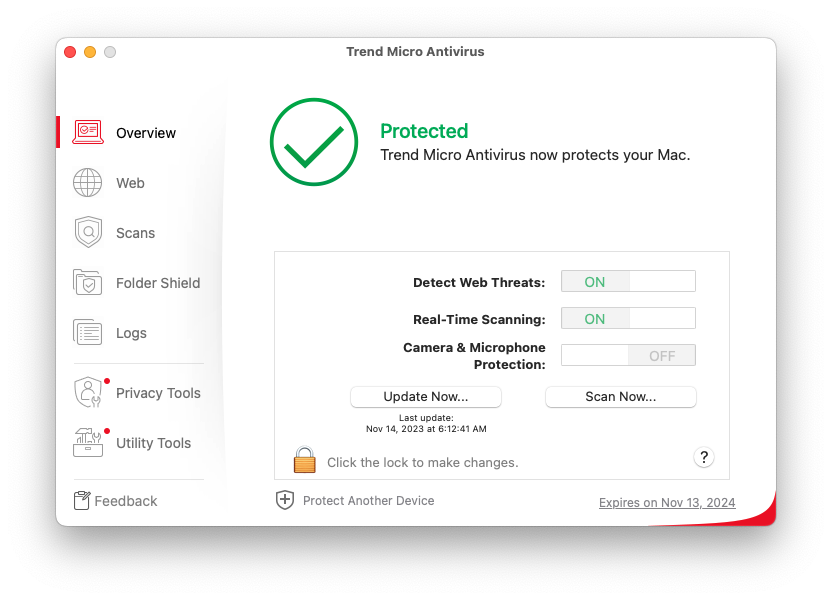Image resolution: width=832 pixels, height=600 pixels.
Task: Start a scan with Scan Now button
Action: click(620, 397)
